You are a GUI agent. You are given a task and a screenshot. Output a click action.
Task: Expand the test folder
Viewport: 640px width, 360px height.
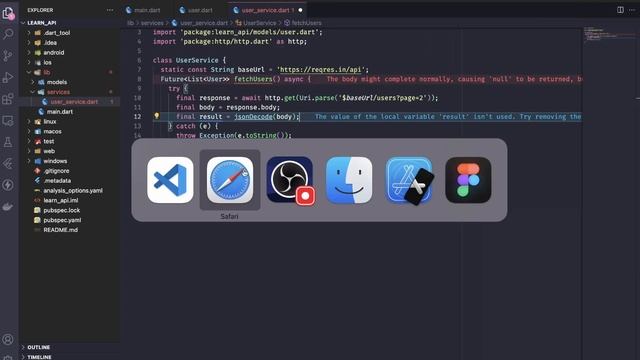pos(49,141)
